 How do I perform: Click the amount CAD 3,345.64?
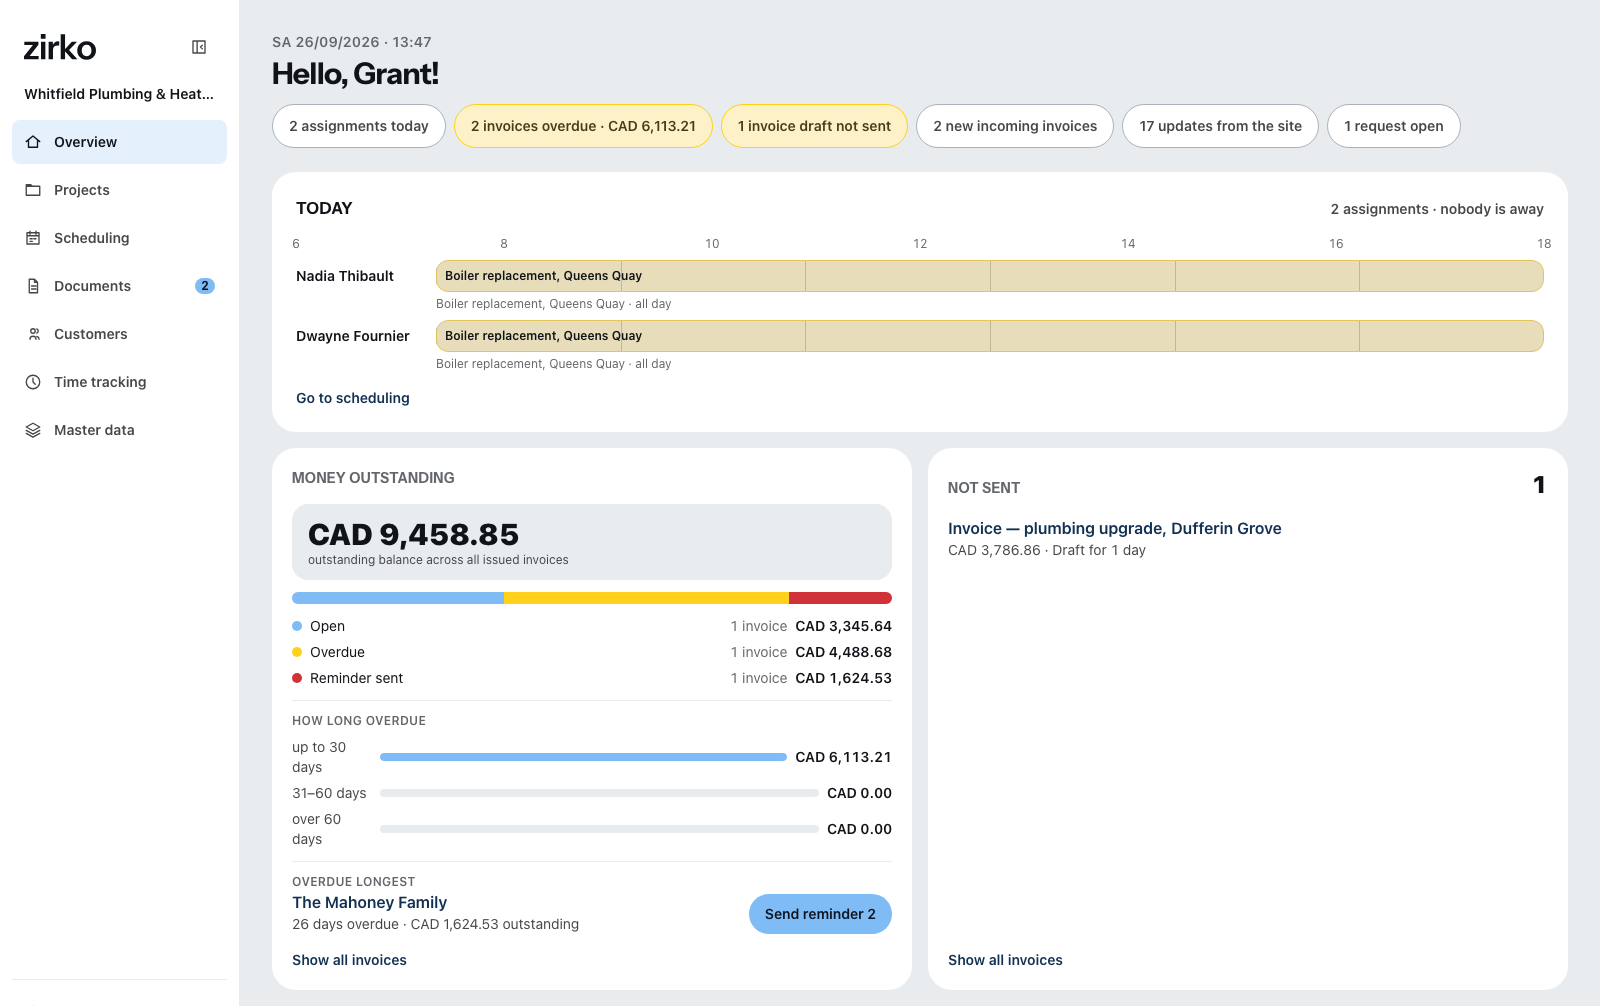tap(843, 626)
